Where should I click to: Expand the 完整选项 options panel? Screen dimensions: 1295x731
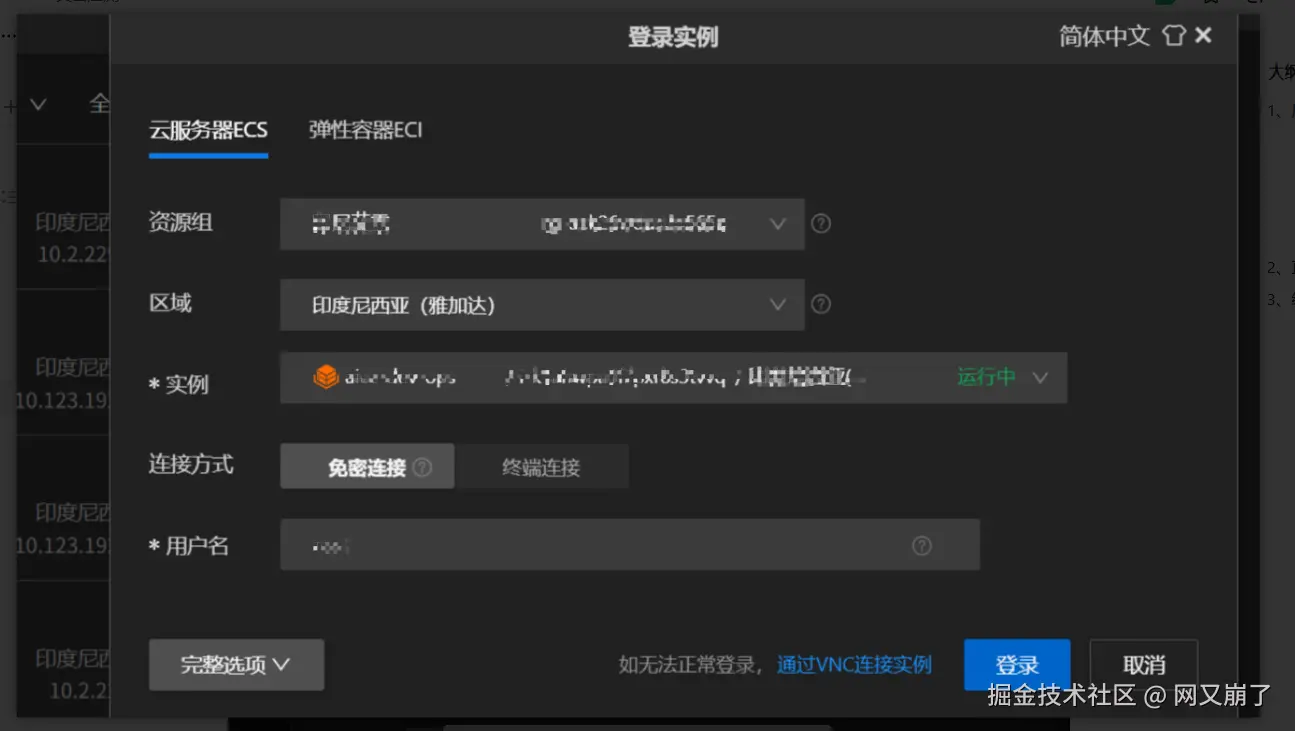pyautogui.click(x=236, y=664)
